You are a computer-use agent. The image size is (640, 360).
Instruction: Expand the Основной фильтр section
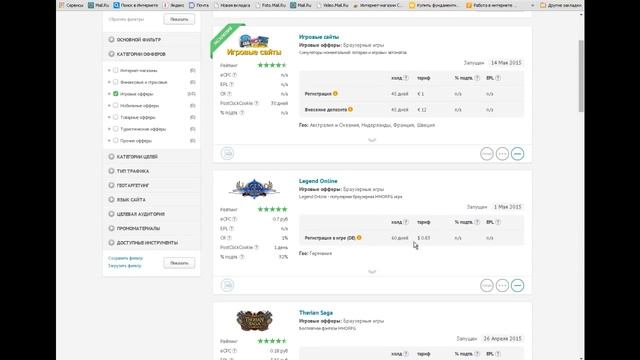(x=151, y=40)
